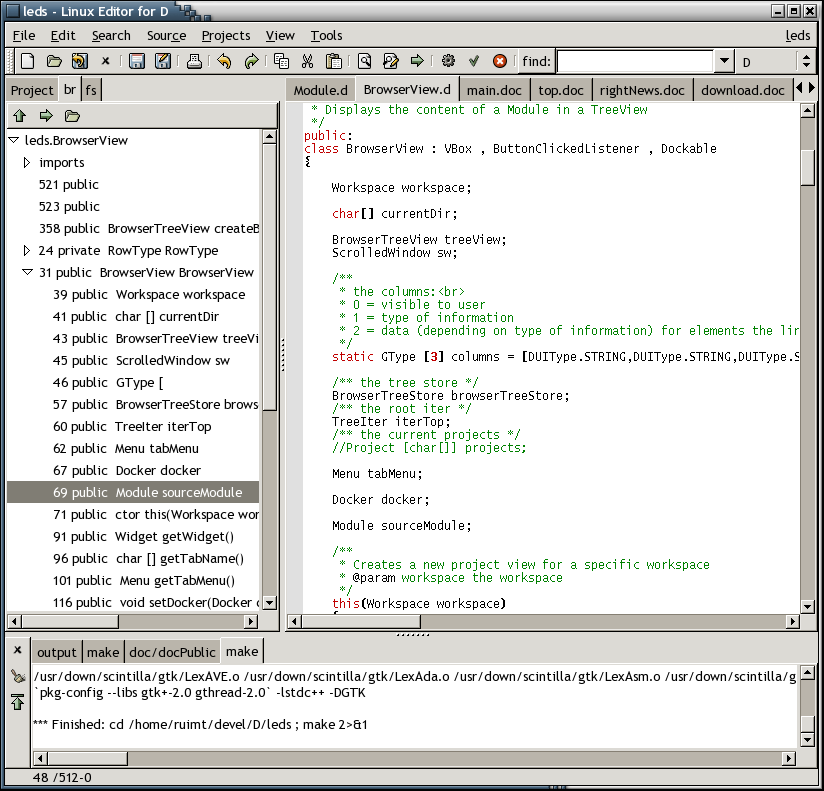The image size is (824, 791).
Task: Click the Find magnifier-on-page icon
Action: (365, 61)
